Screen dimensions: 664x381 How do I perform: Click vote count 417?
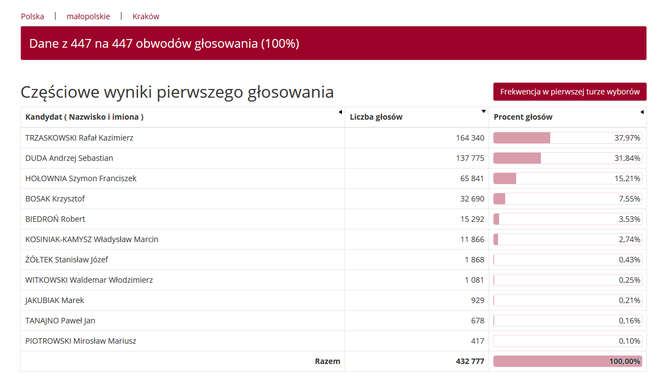(477, 341)
